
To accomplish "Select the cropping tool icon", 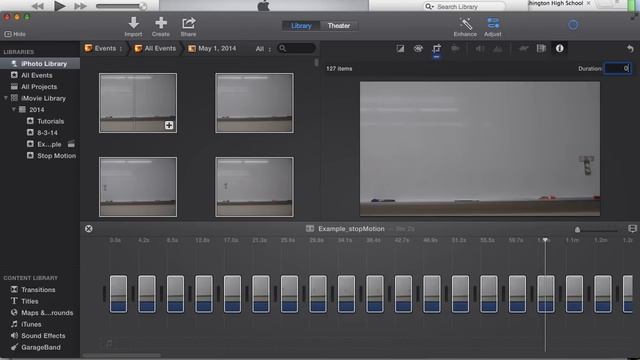I will tap(436, 49).
